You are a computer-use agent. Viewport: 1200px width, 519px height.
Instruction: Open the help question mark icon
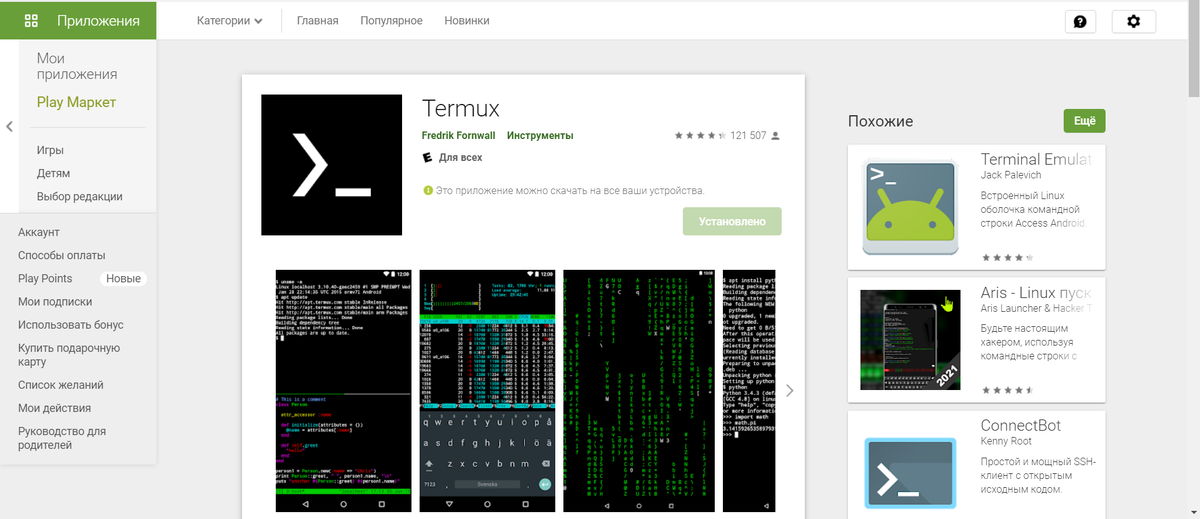(x=1080, y=21)
